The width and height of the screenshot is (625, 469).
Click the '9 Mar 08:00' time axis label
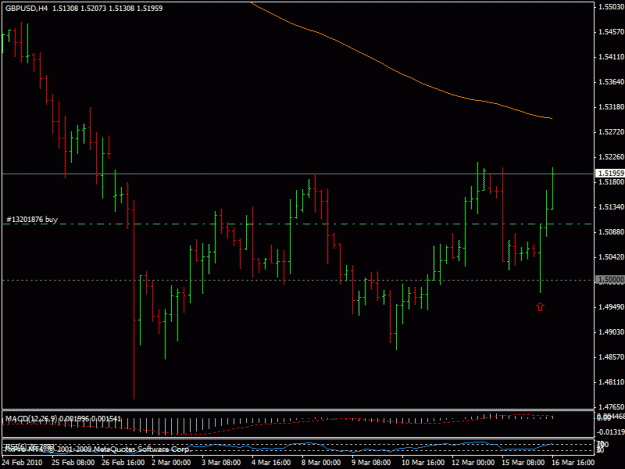tap(371, 462)
